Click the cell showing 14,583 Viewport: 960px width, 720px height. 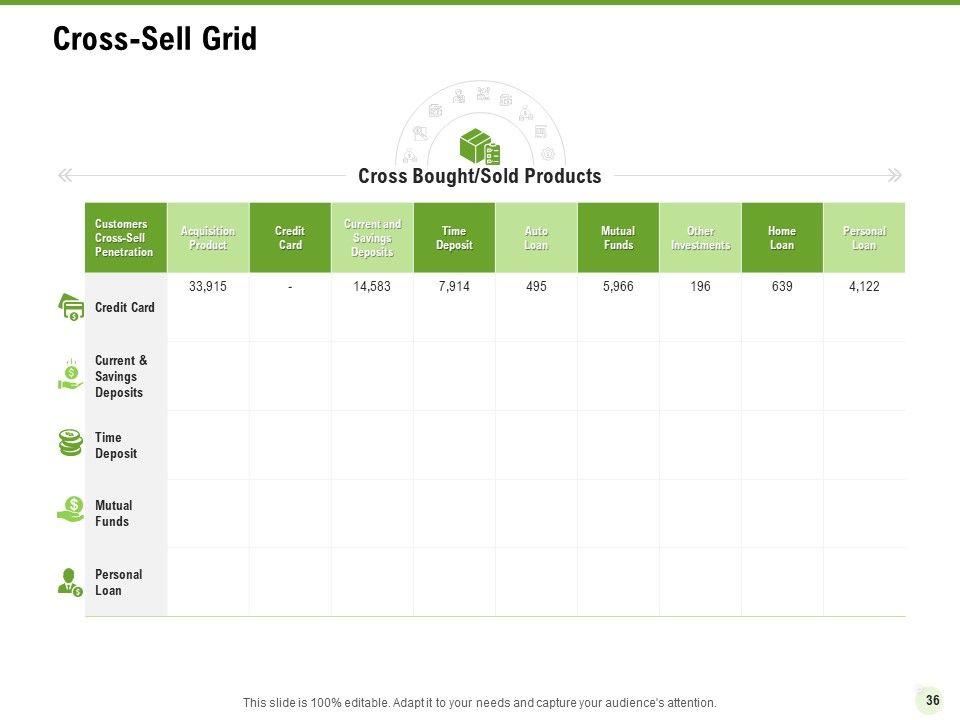(372, 287)
